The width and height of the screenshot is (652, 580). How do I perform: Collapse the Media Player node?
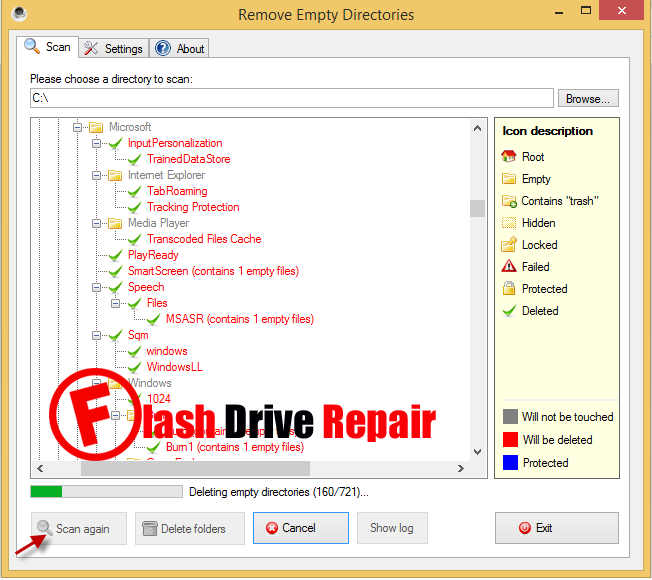point(96,224)
